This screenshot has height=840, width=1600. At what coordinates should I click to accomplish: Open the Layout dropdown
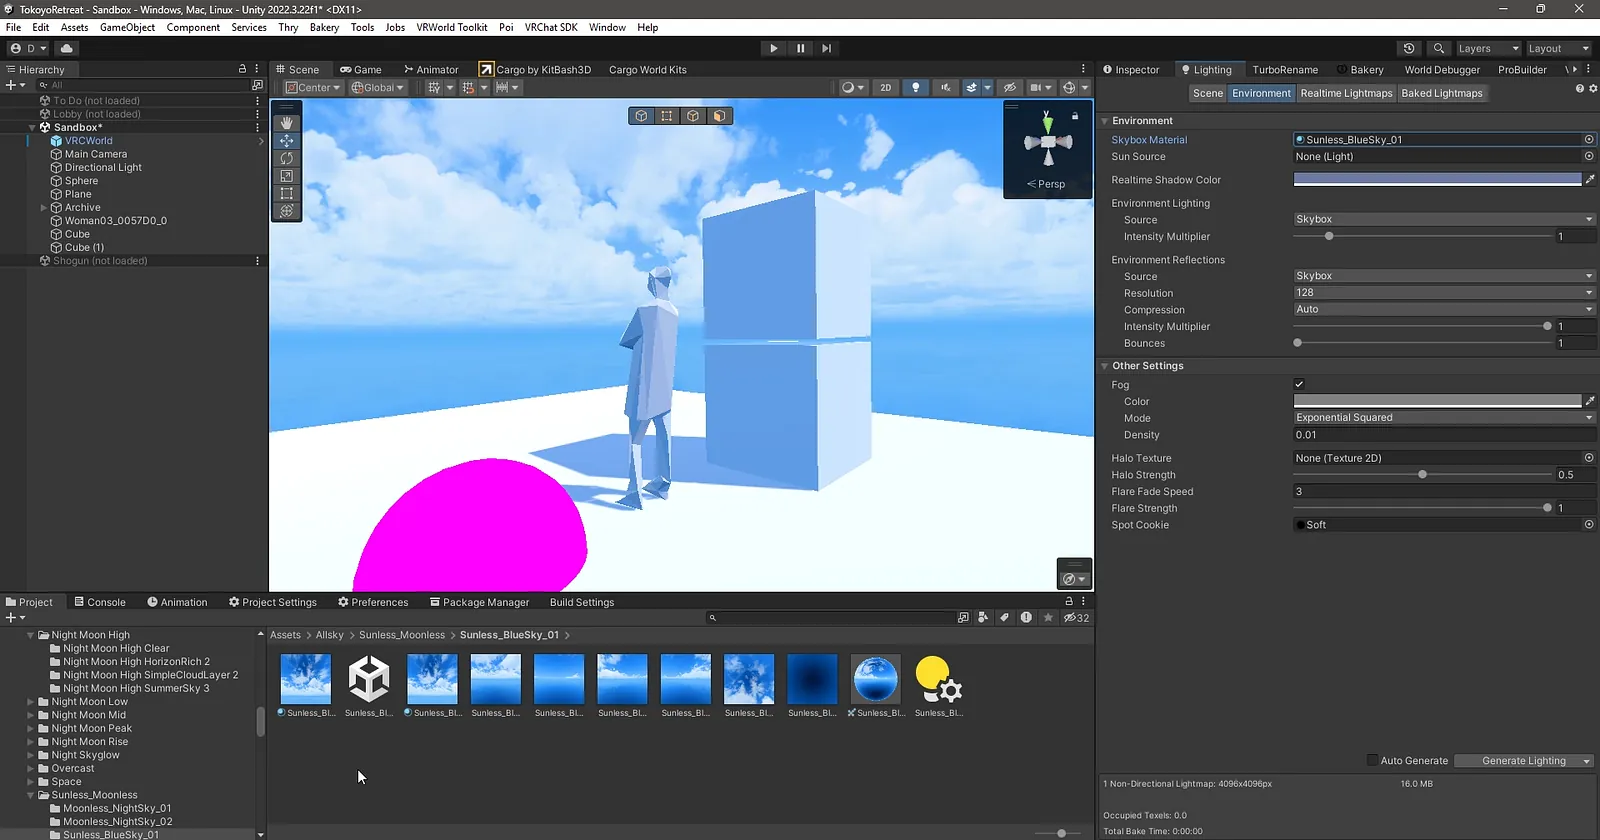1558,48
